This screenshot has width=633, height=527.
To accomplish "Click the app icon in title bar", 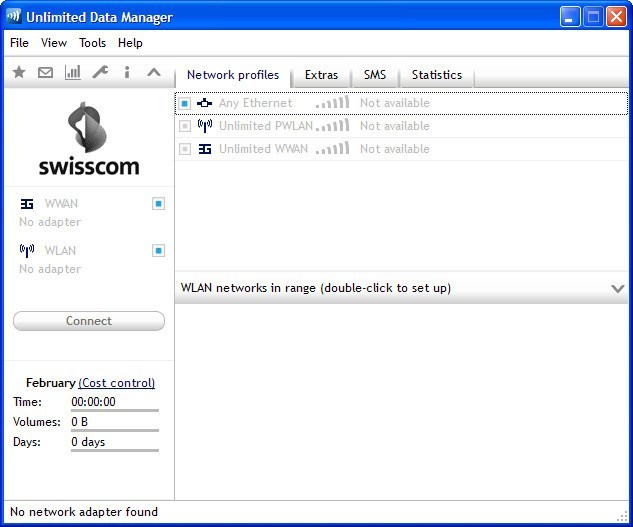I will [x=14, y=17].
